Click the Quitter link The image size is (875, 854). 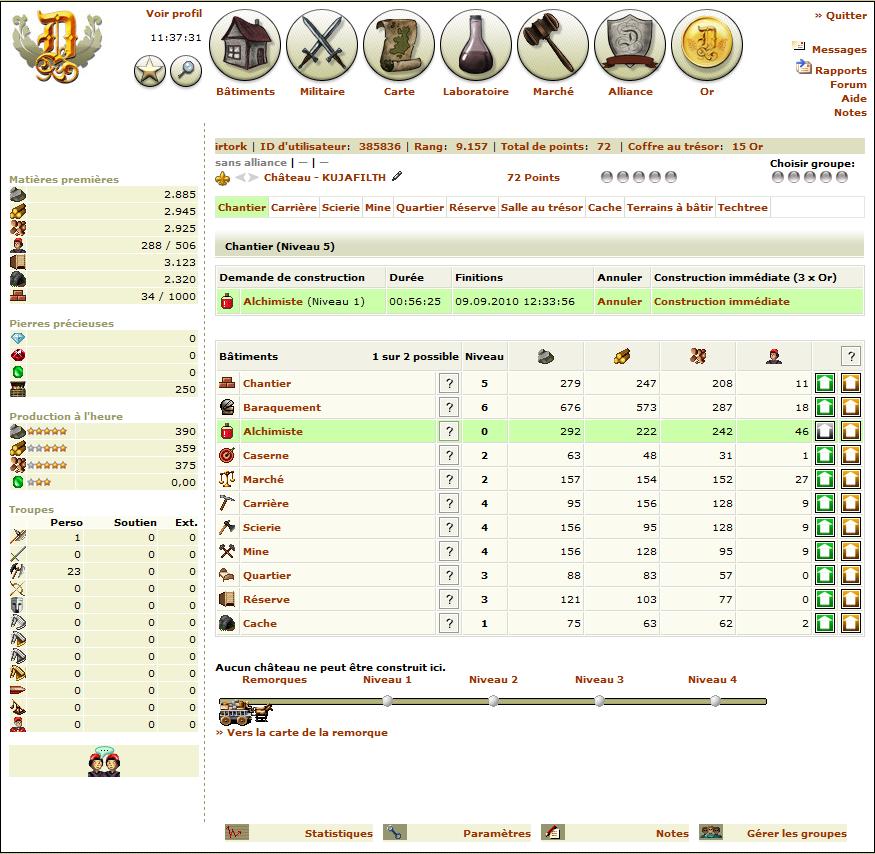click(841, 16)
